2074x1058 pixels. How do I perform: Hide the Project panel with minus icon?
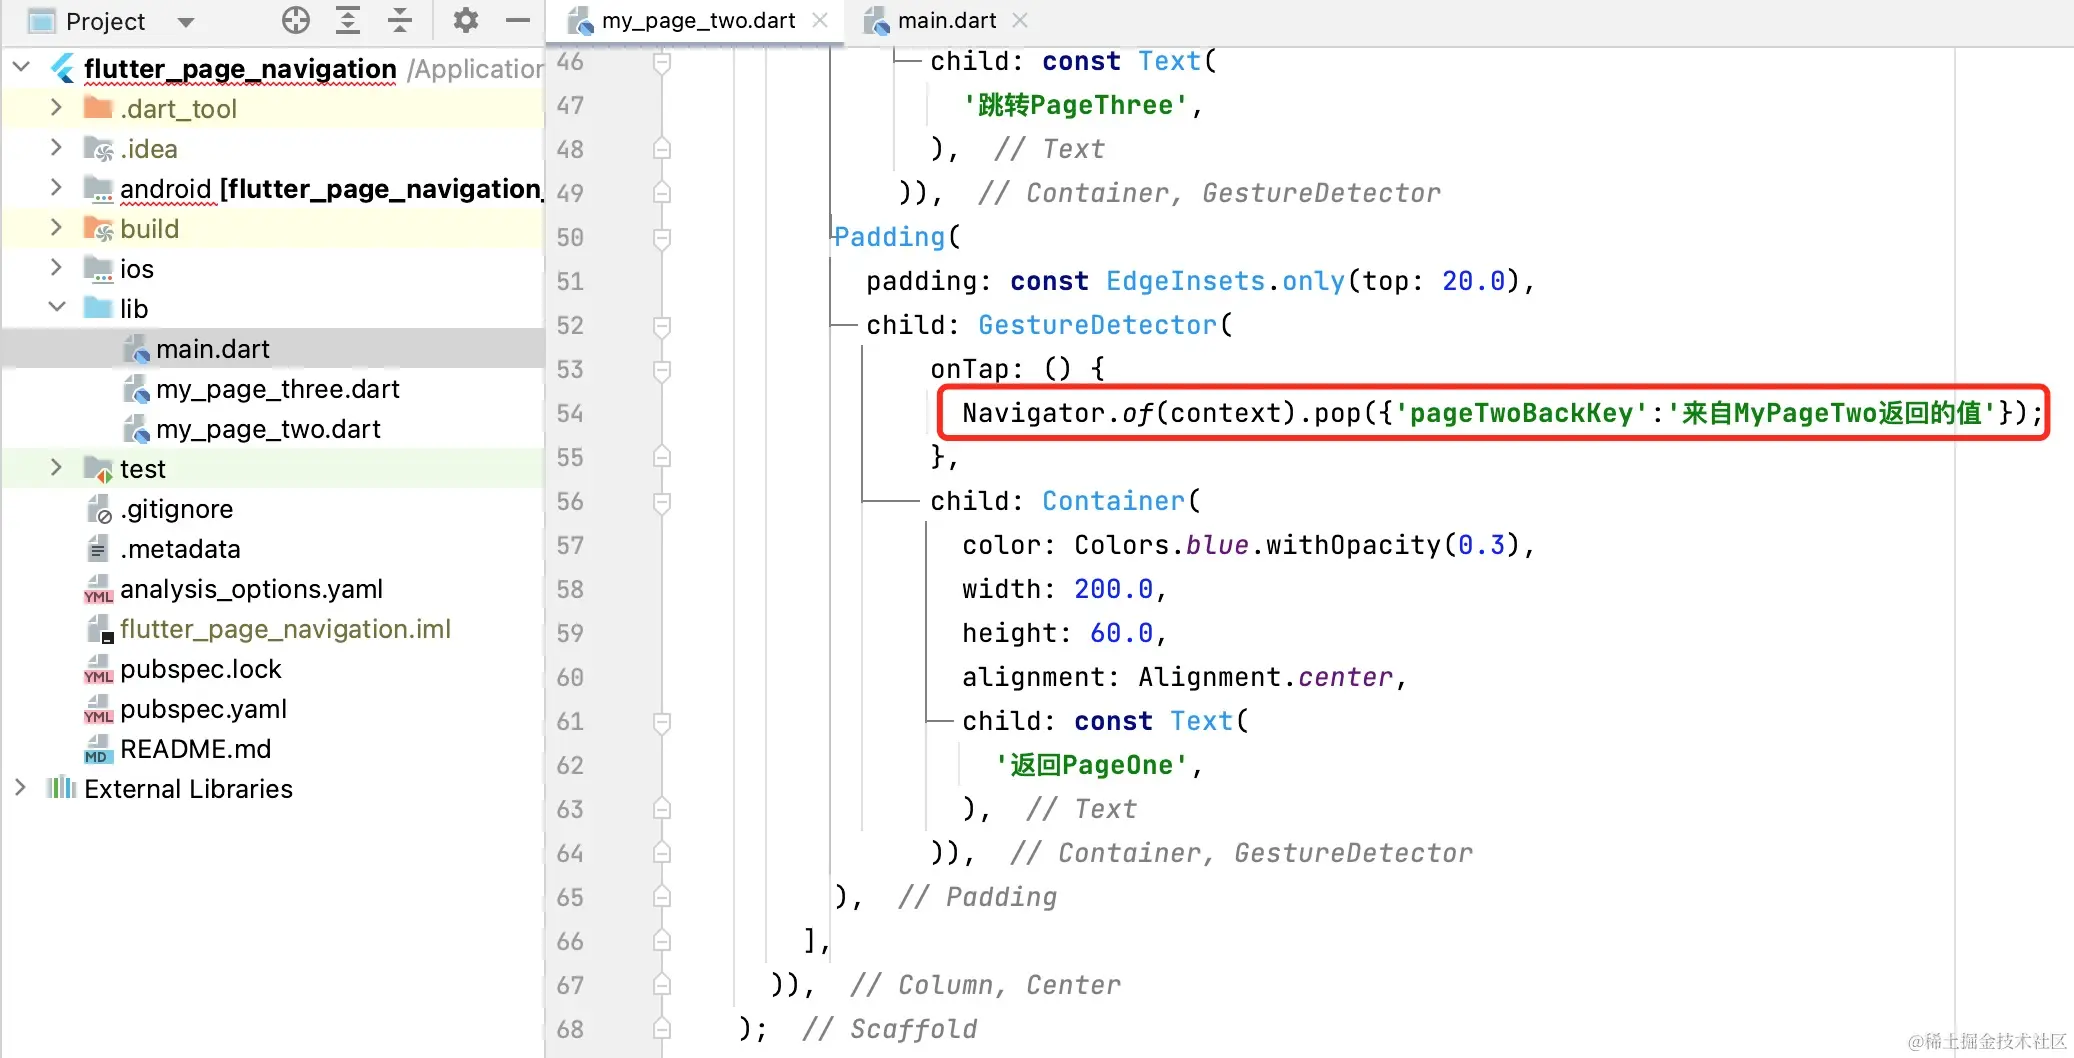pos(518,20)
